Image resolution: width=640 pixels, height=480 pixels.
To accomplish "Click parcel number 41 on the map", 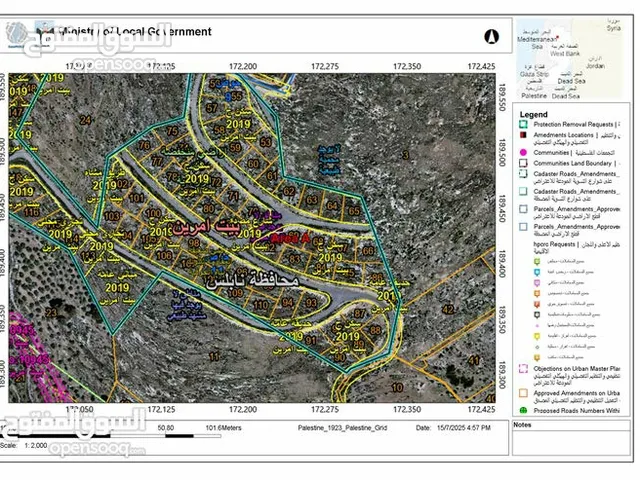I will 473,360.
